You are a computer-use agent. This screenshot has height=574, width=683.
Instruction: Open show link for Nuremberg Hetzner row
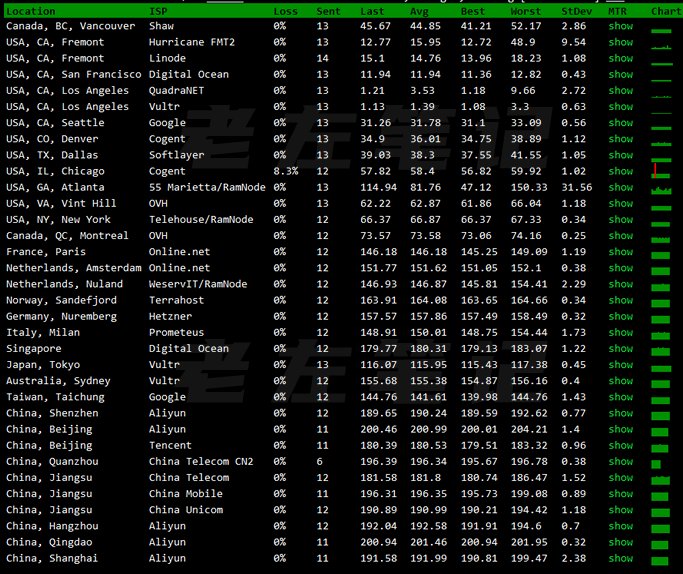[x=620, y=316]
